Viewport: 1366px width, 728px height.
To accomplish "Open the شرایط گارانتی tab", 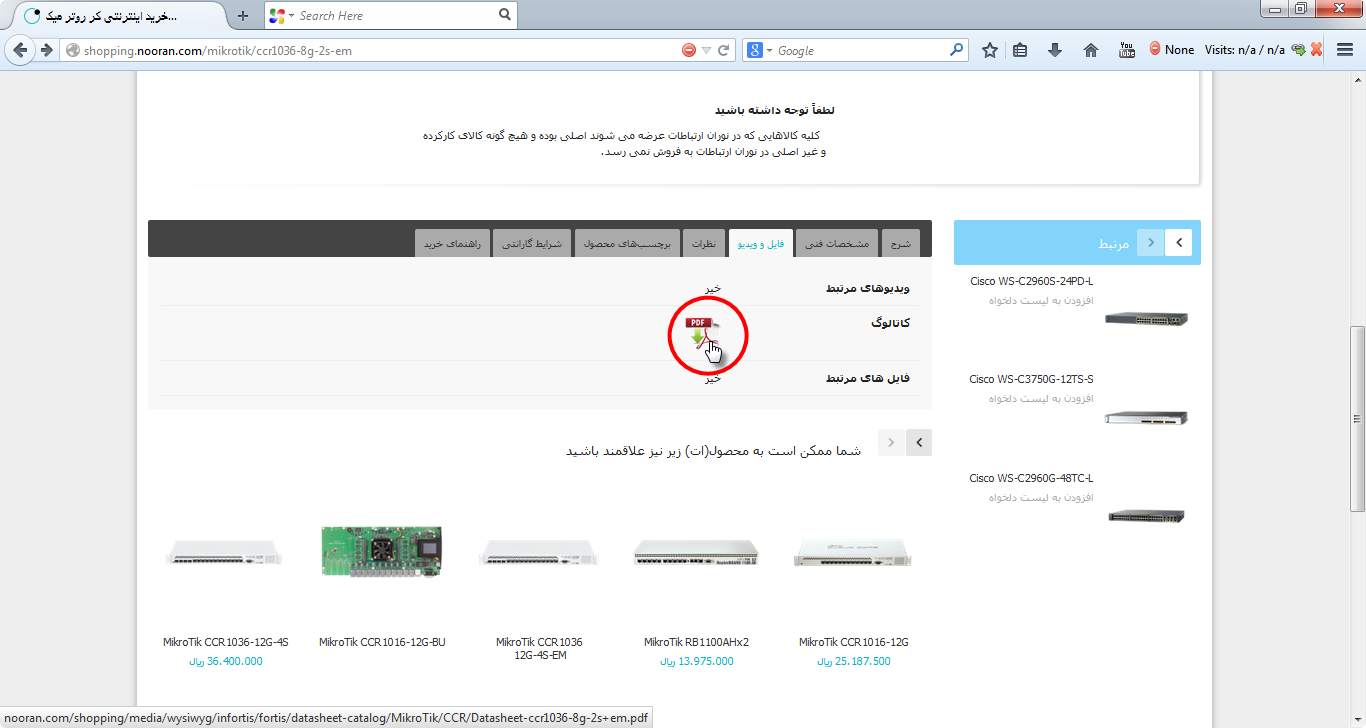I will tap(532, 243).
